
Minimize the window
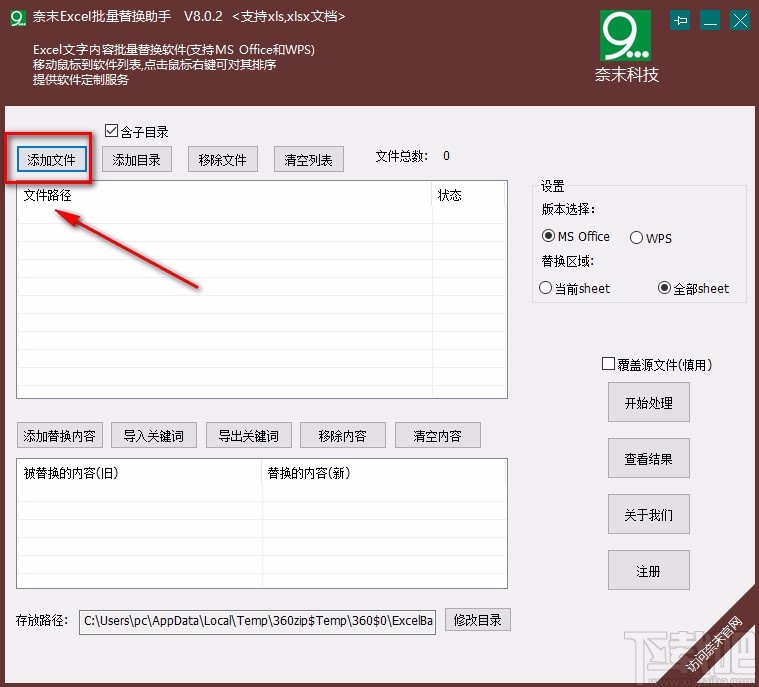click(710, 21)
